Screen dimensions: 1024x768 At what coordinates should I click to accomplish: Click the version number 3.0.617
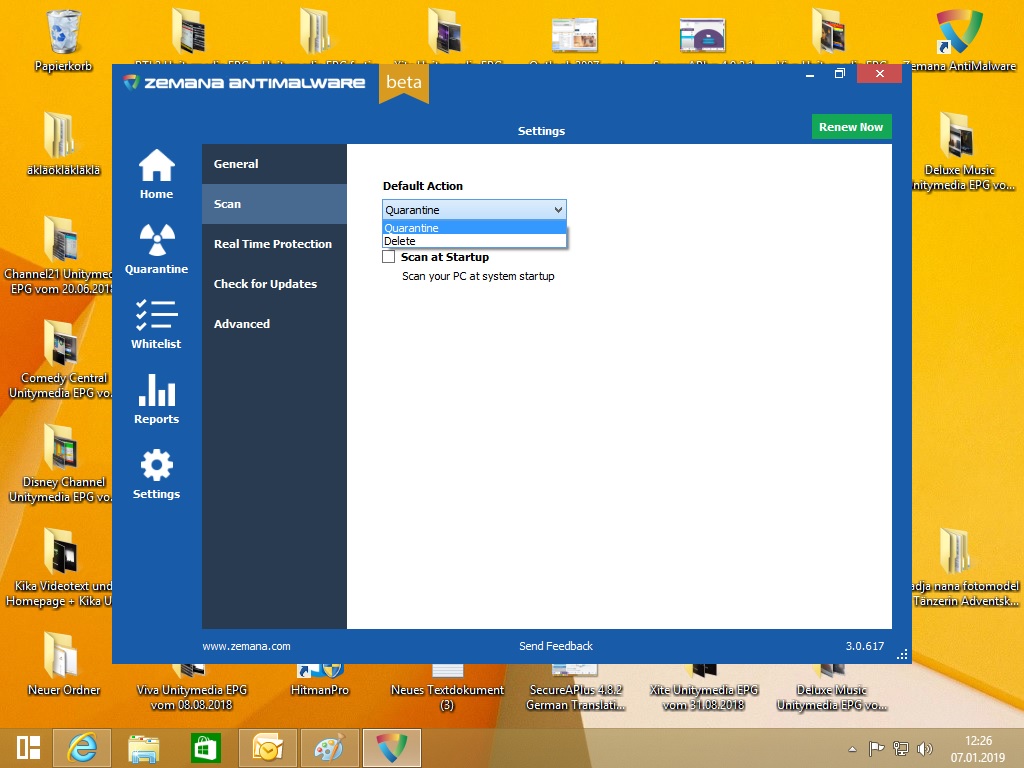[x=865, y=646]
